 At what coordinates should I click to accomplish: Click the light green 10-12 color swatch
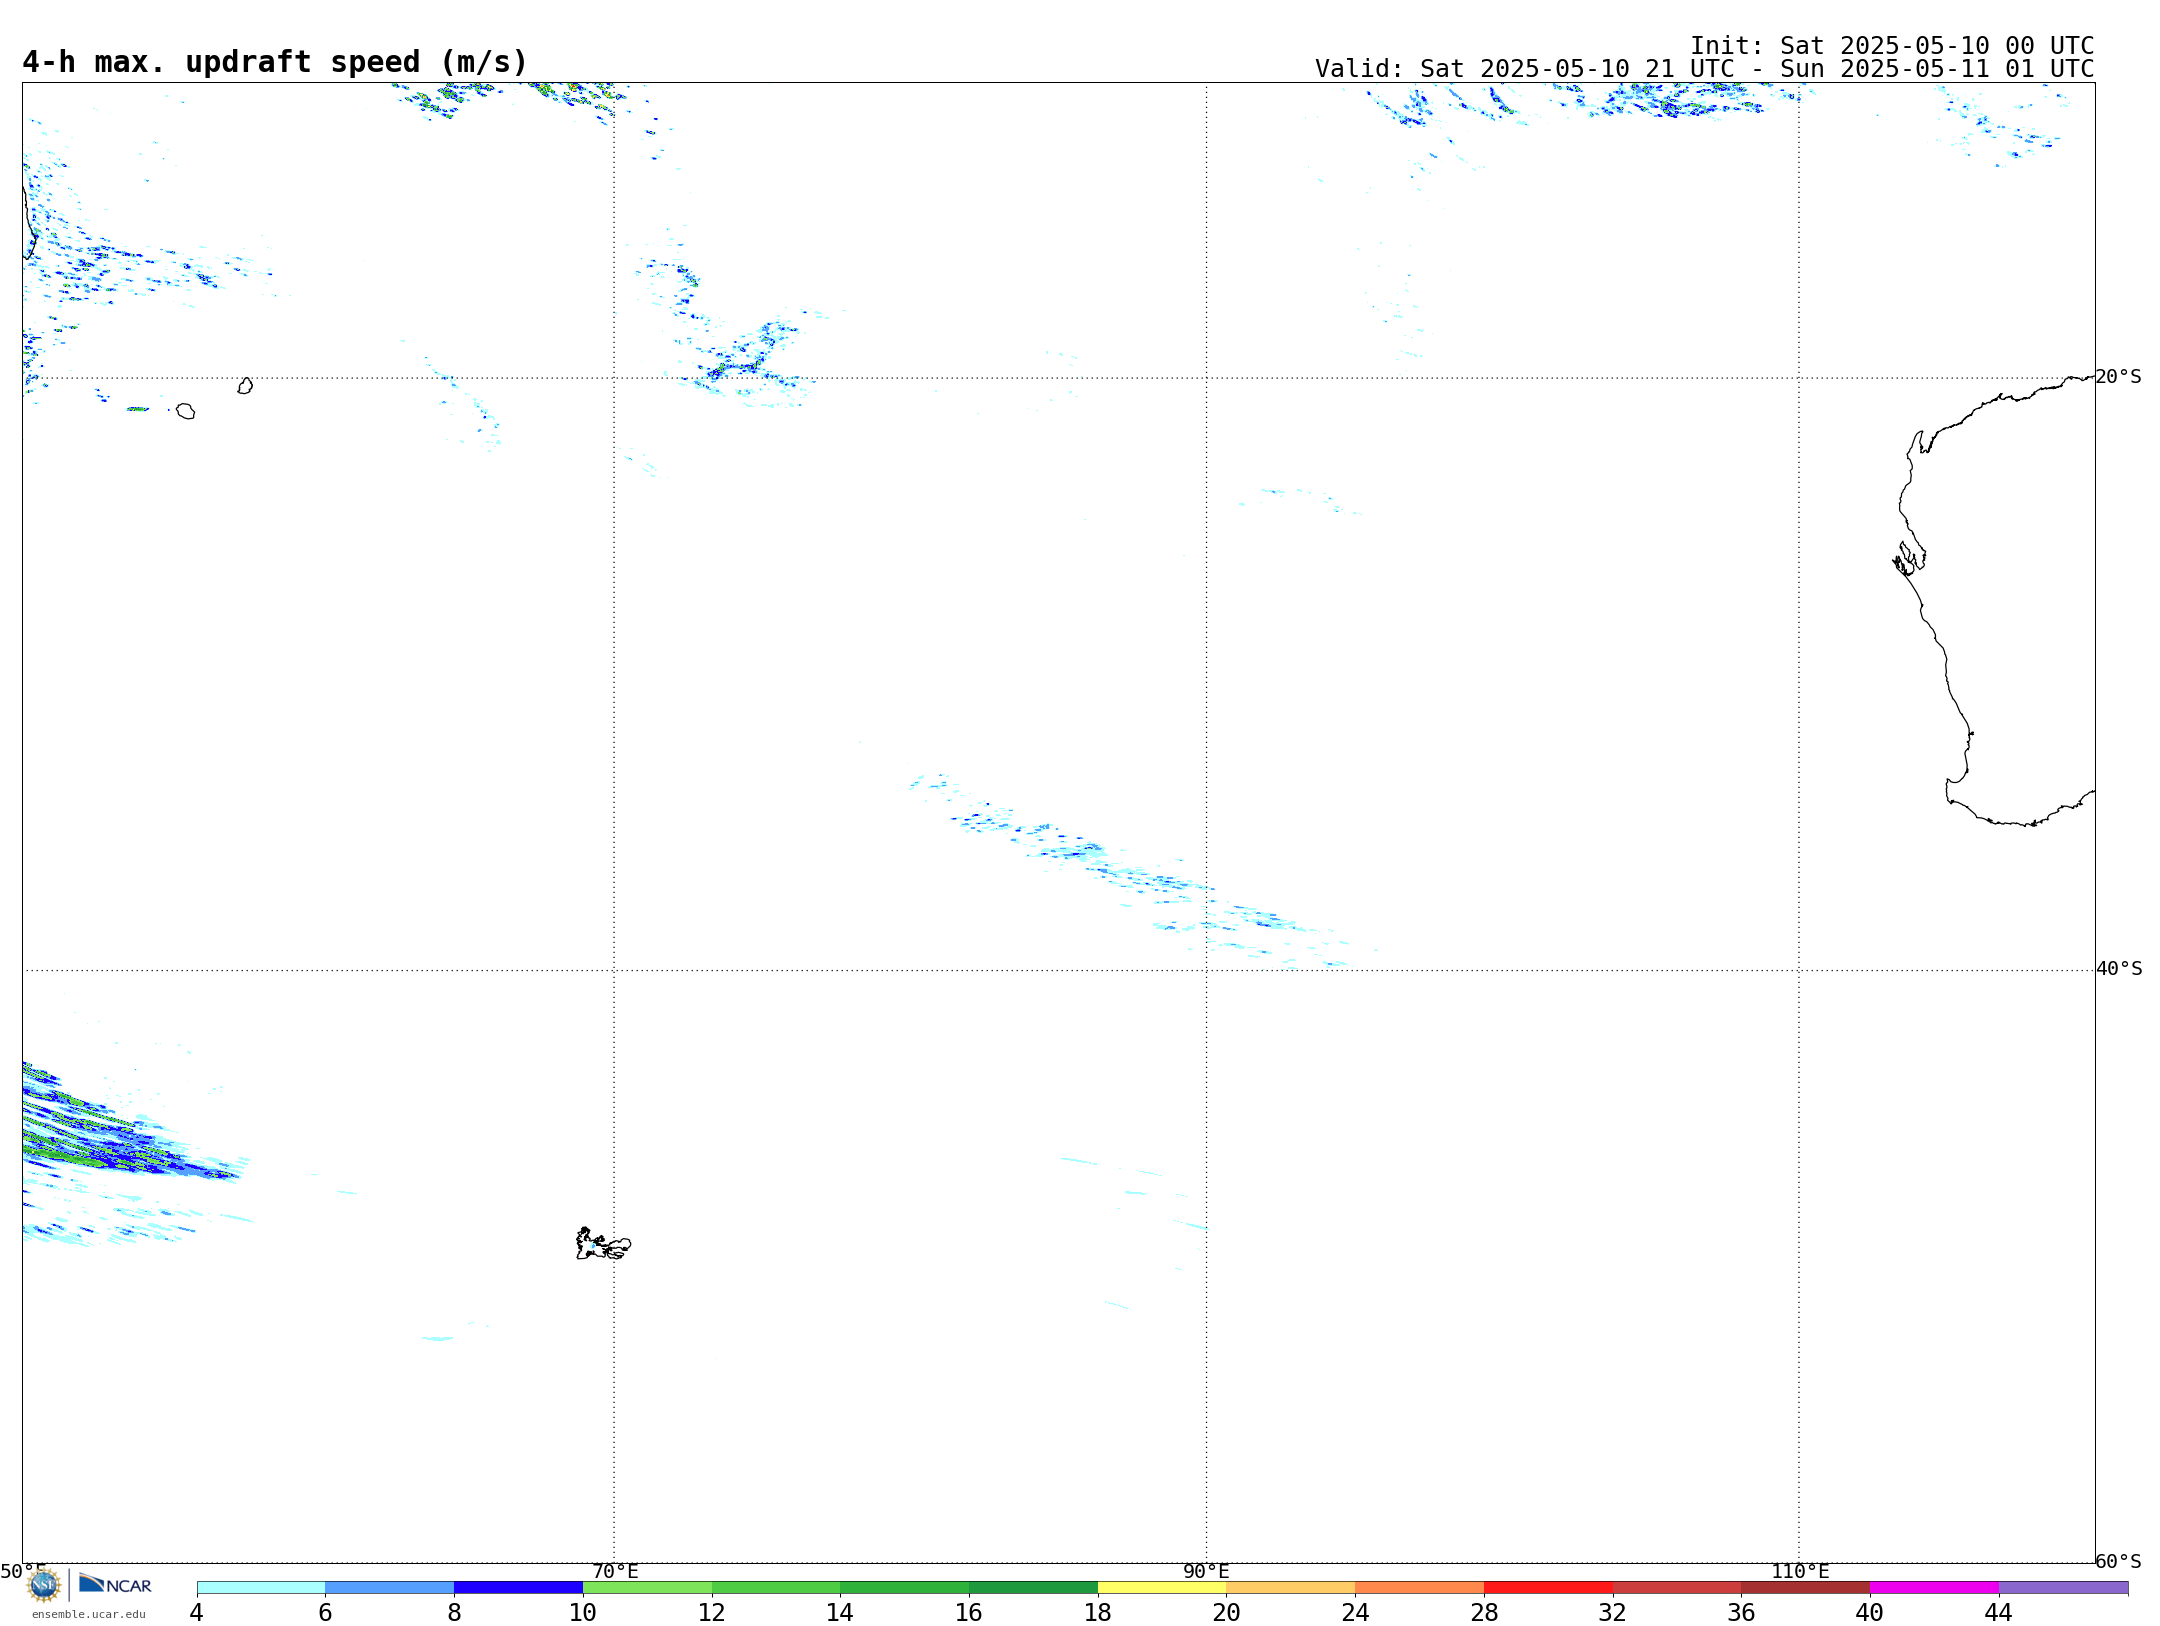[647, 1588]
